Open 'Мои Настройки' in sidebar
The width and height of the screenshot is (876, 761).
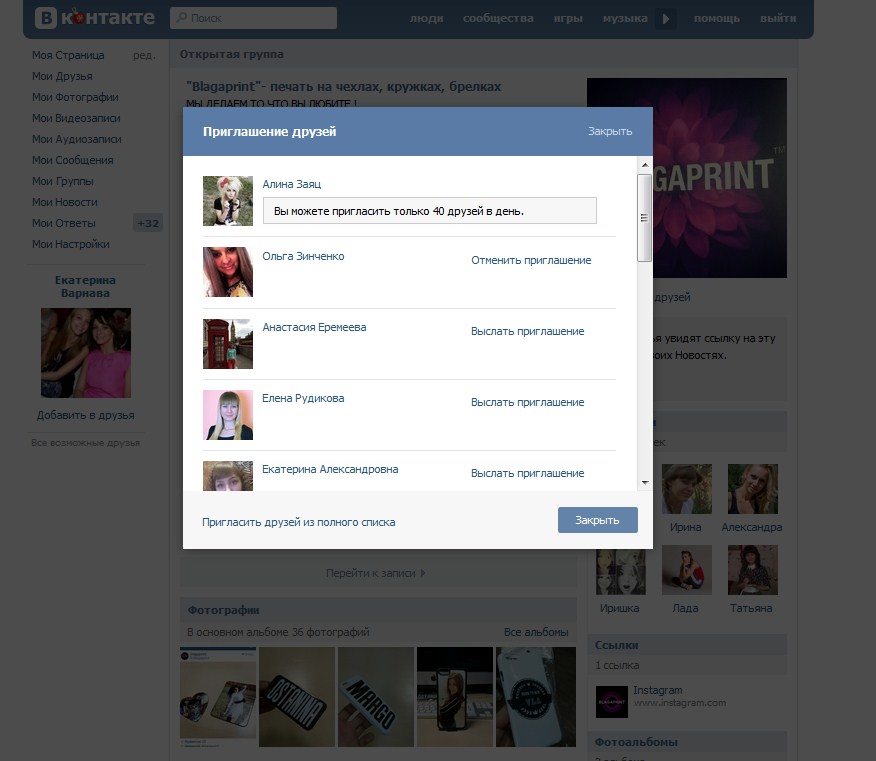click(70, 244)
